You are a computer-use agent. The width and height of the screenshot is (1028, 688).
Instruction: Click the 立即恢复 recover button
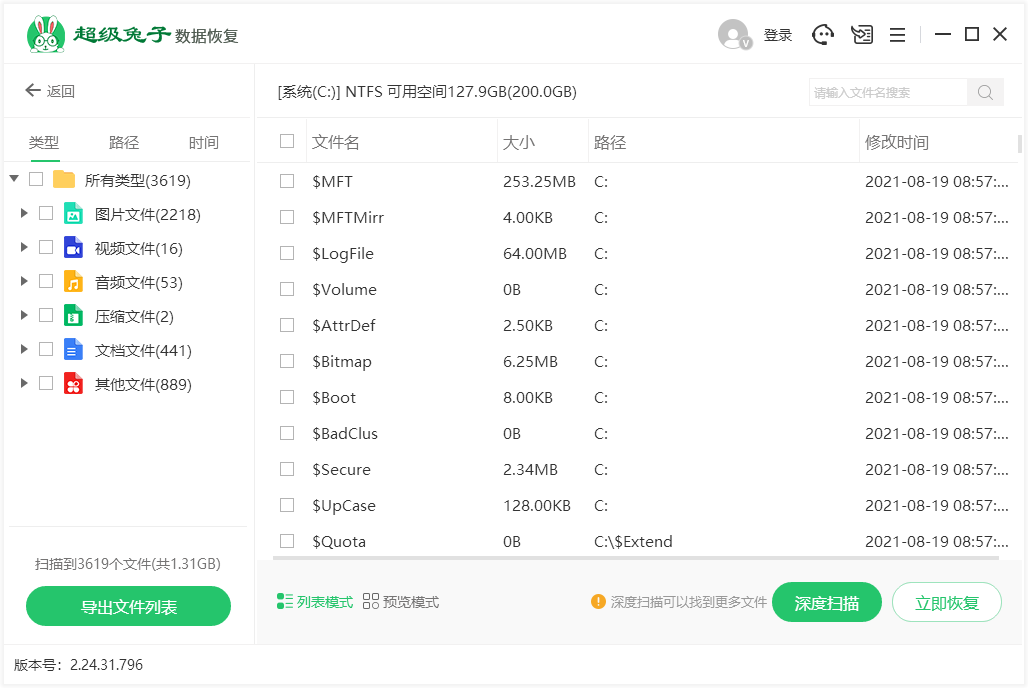pos(946,602)
